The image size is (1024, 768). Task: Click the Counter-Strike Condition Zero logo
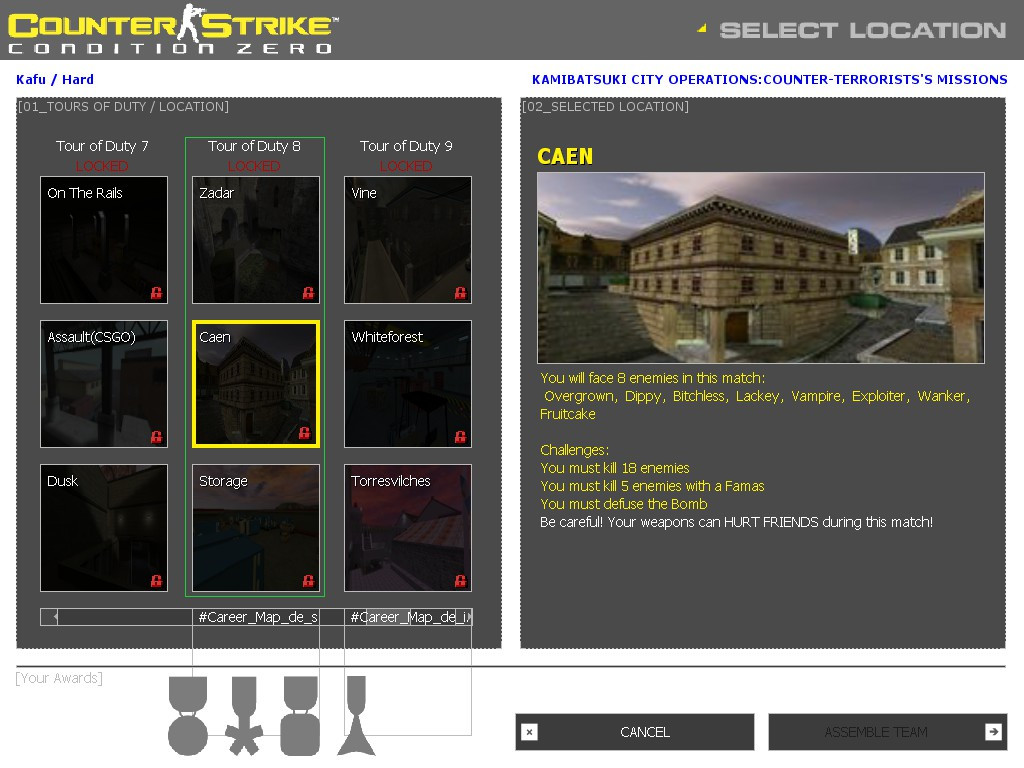(173, 30)
